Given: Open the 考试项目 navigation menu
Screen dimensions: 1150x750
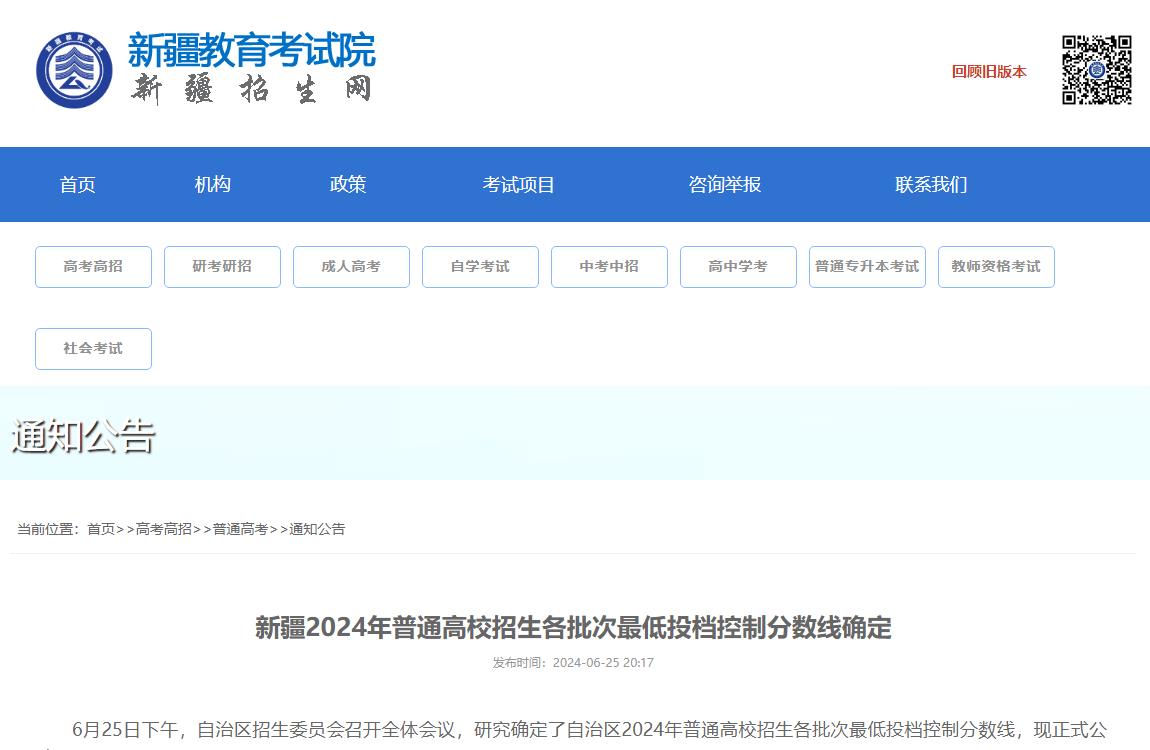Looking at the screenshot, I should click(x=519, y=184).
